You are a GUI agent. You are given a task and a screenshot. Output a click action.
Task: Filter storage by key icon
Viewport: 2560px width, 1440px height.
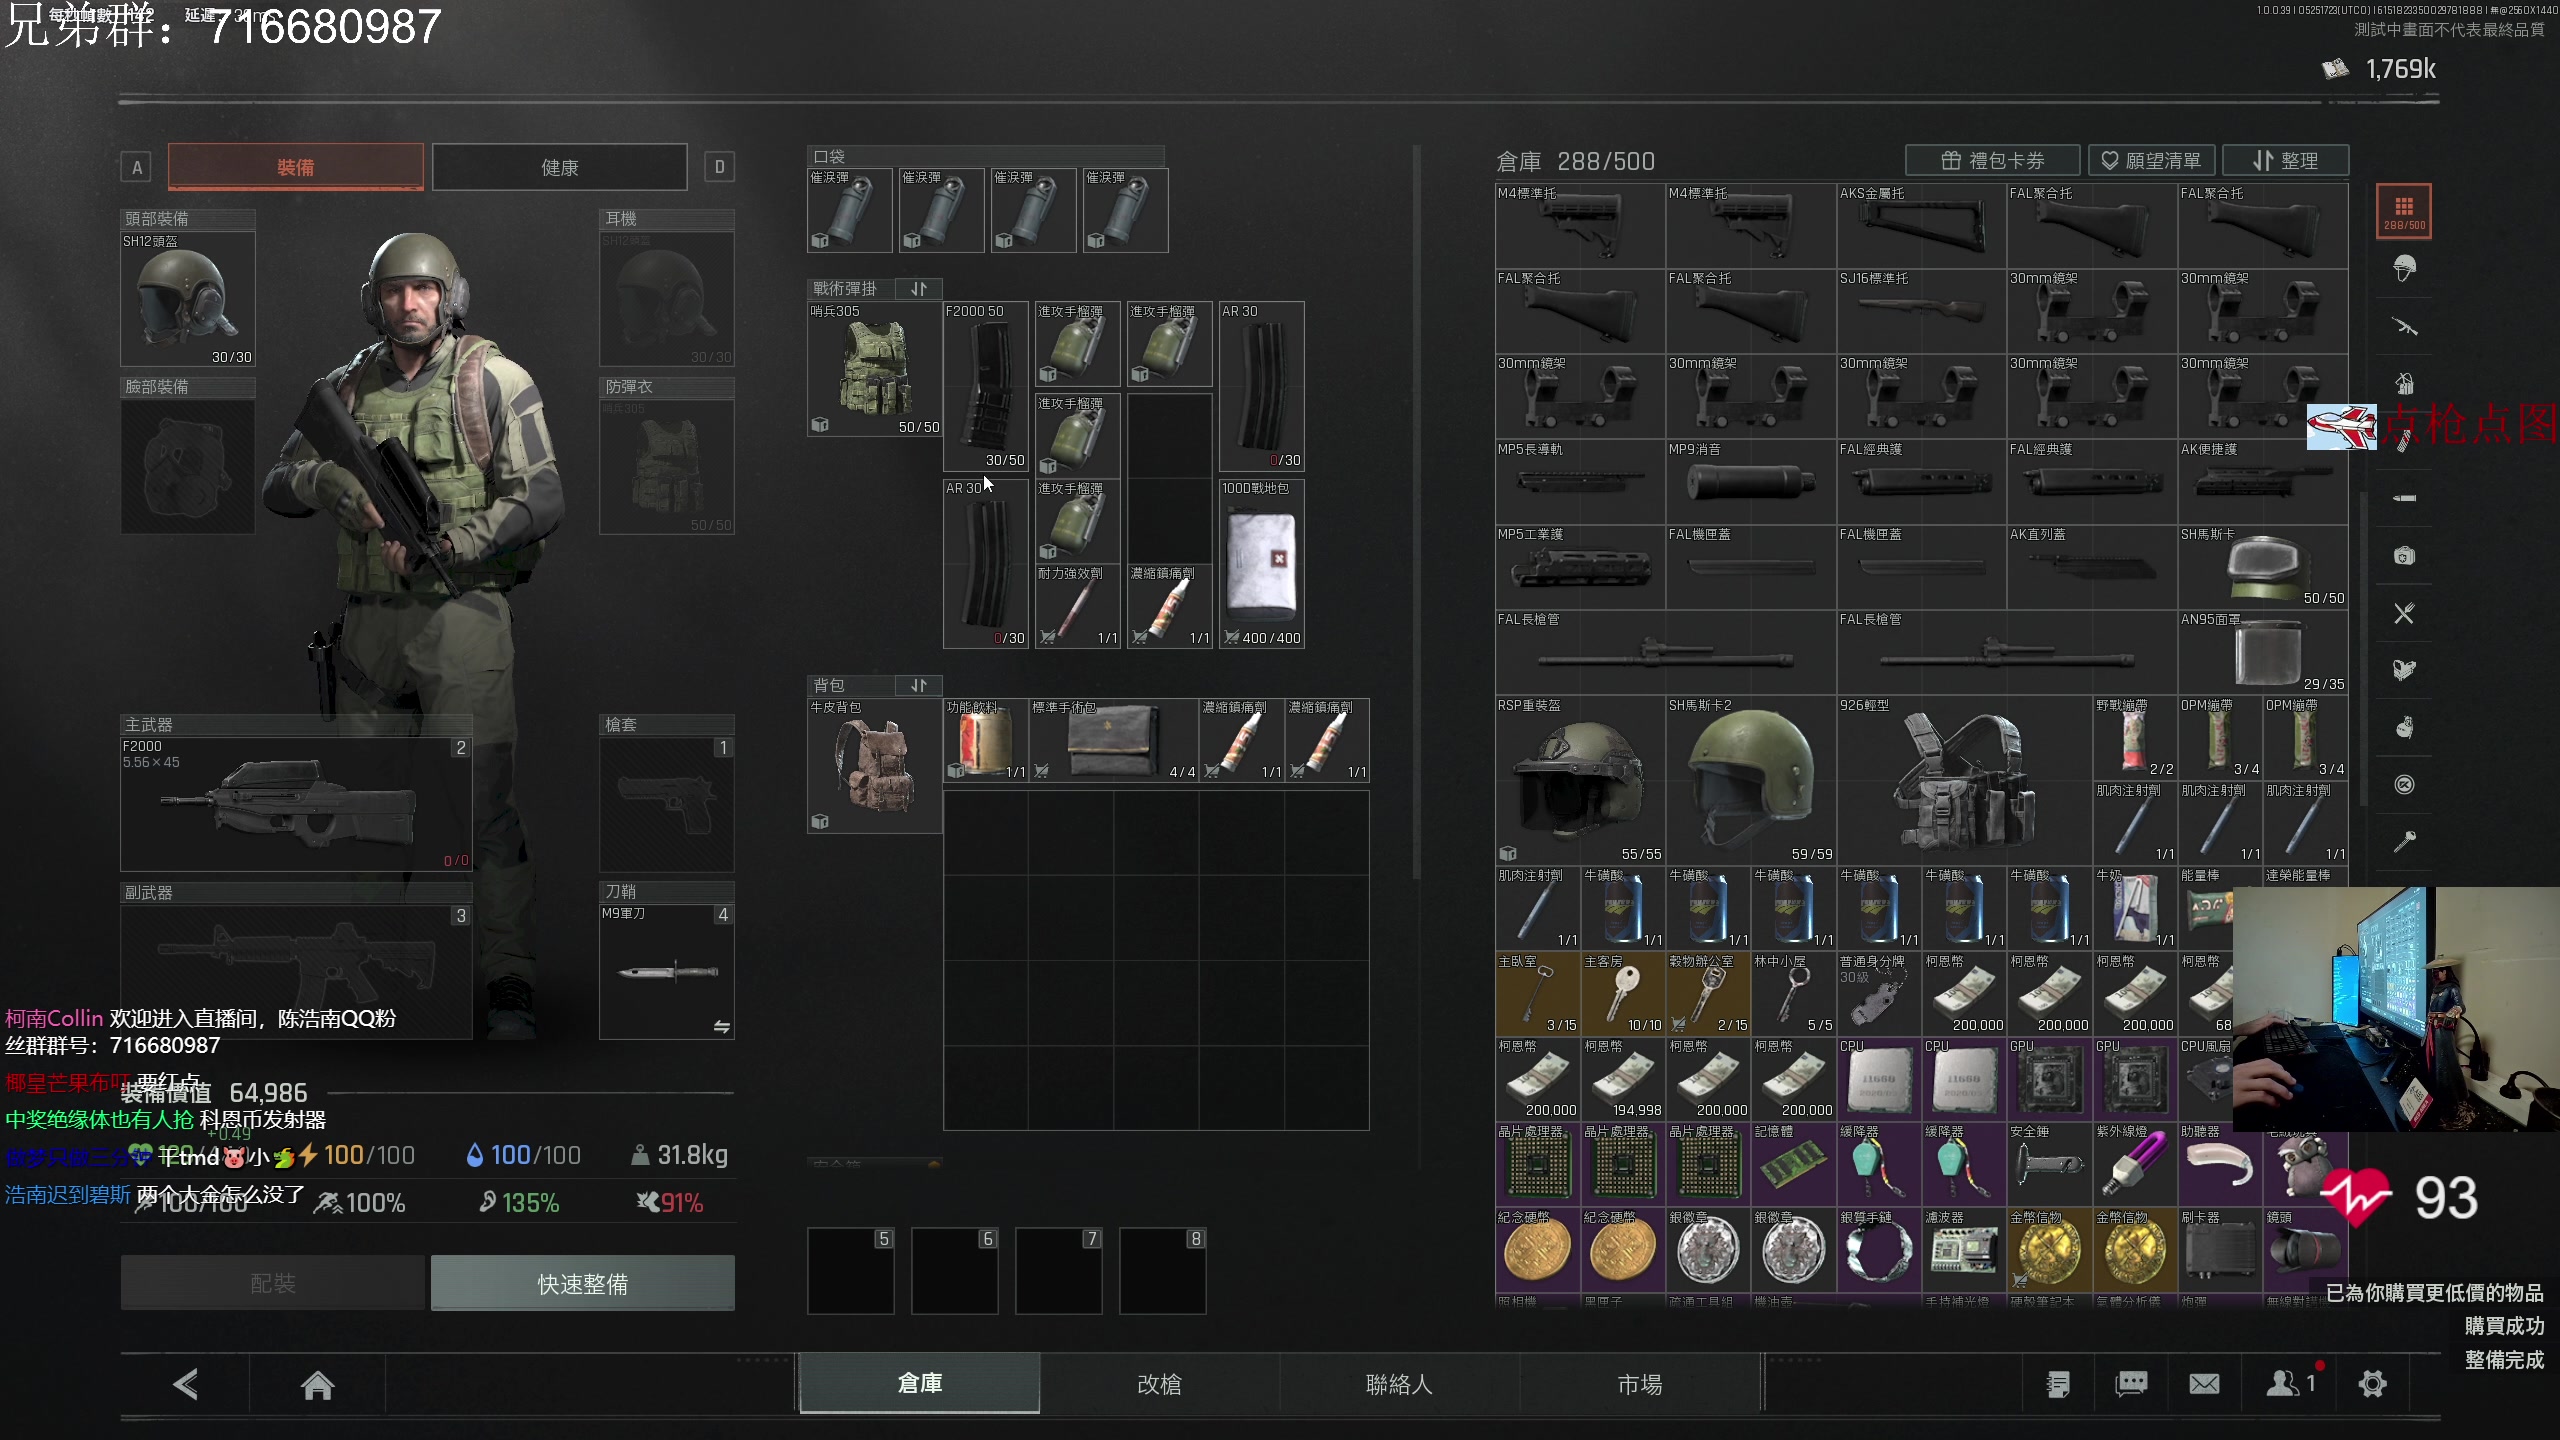pos(2404,842)
